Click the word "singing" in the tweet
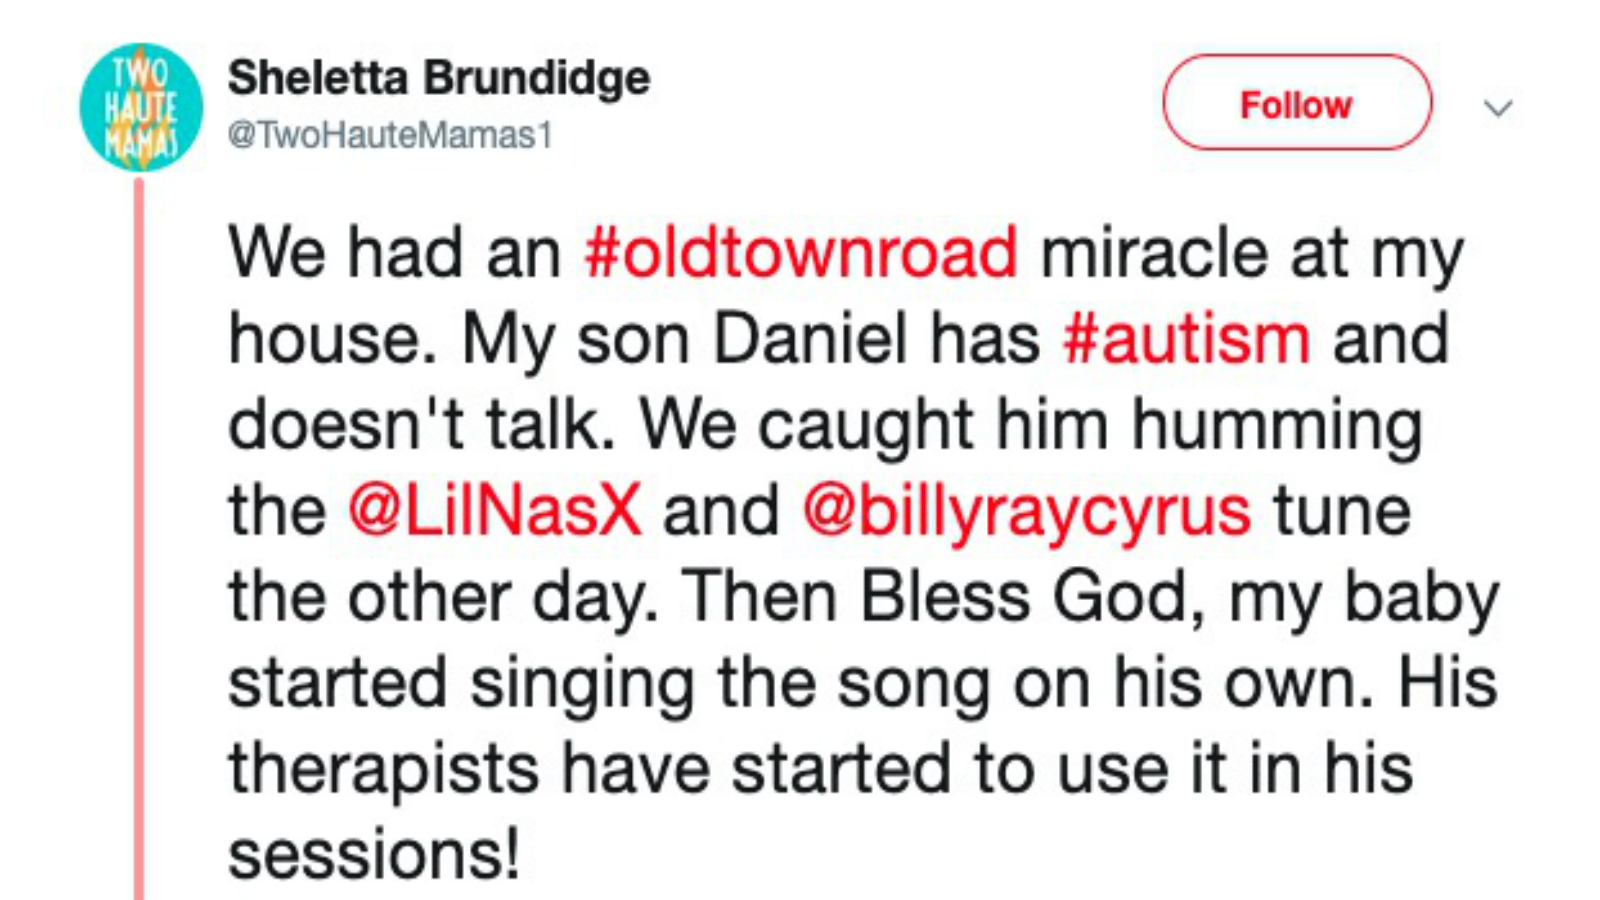Viewport: 1600px width, 900px height. tap(582, 684)
